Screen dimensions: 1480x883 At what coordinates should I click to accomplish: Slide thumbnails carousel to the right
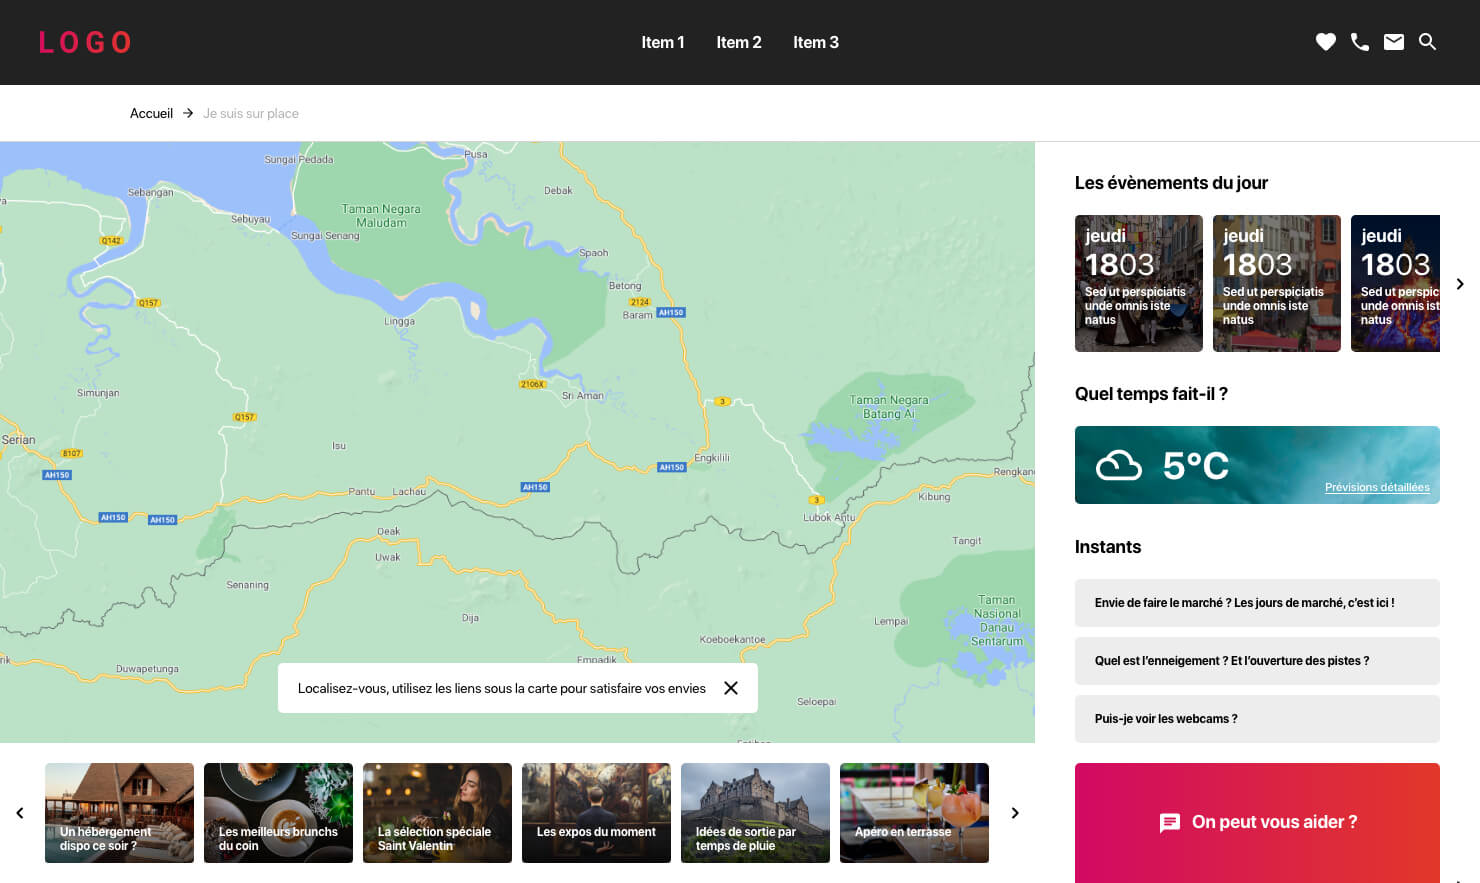[x=1015, y=813]
